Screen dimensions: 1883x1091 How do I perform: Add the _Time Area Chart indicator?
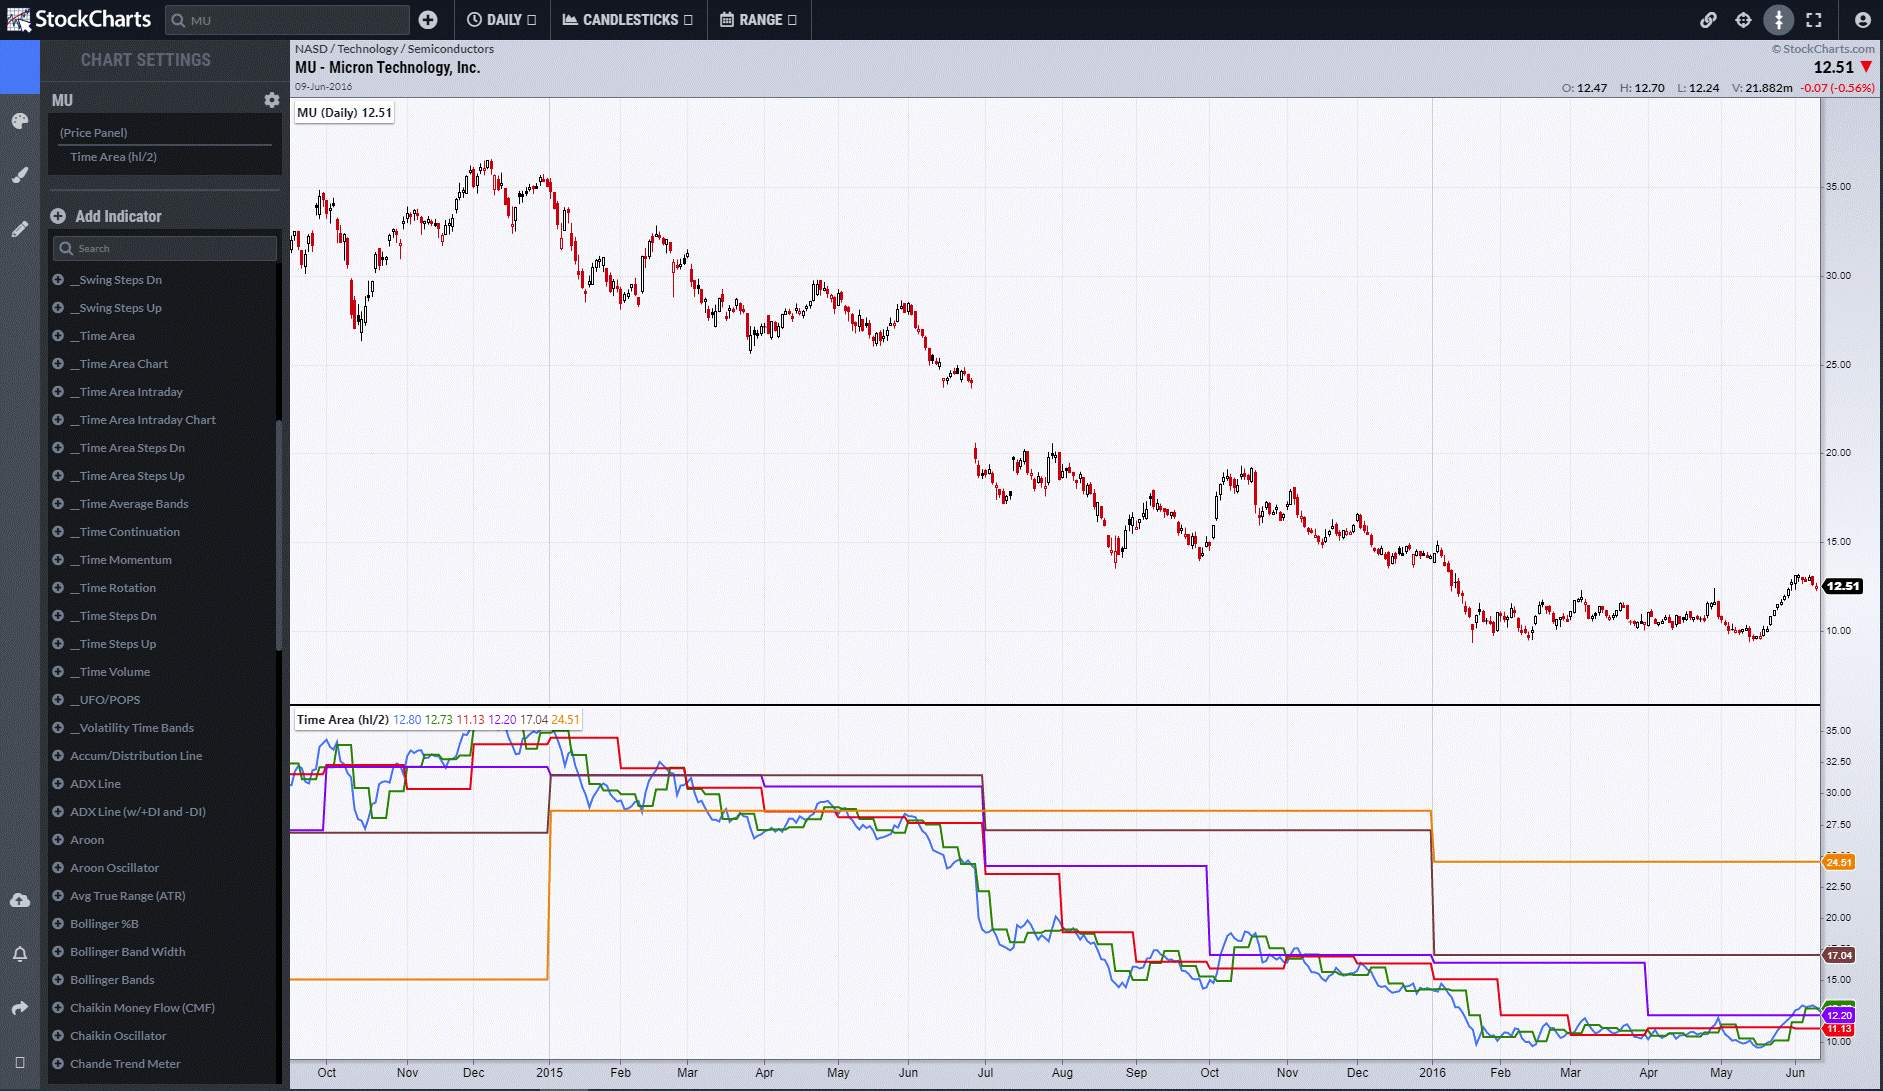pos(58,364)
